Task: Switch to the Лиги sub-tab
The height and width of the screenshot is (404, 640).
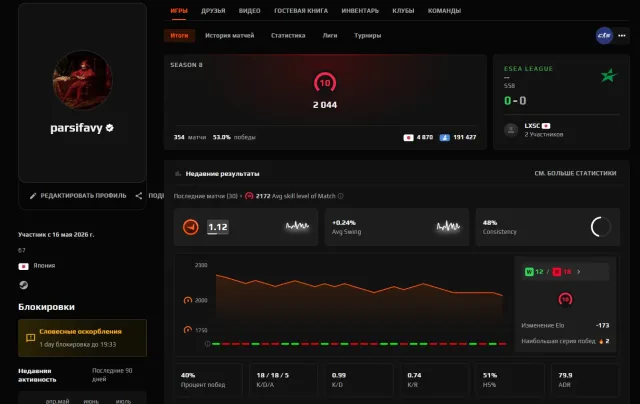Action: click(x=330, y=36)
